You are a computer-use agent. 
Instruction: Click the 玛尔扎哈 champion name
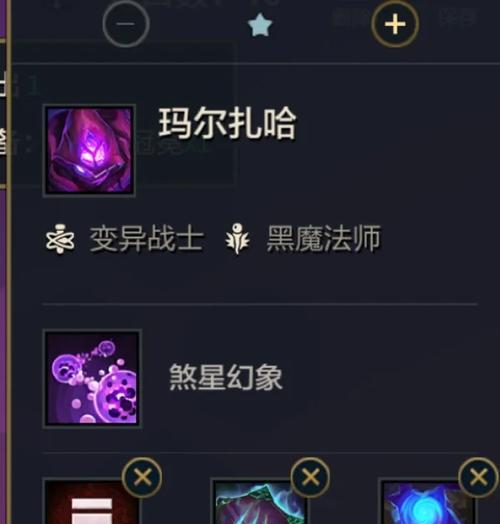coord(227,123)
